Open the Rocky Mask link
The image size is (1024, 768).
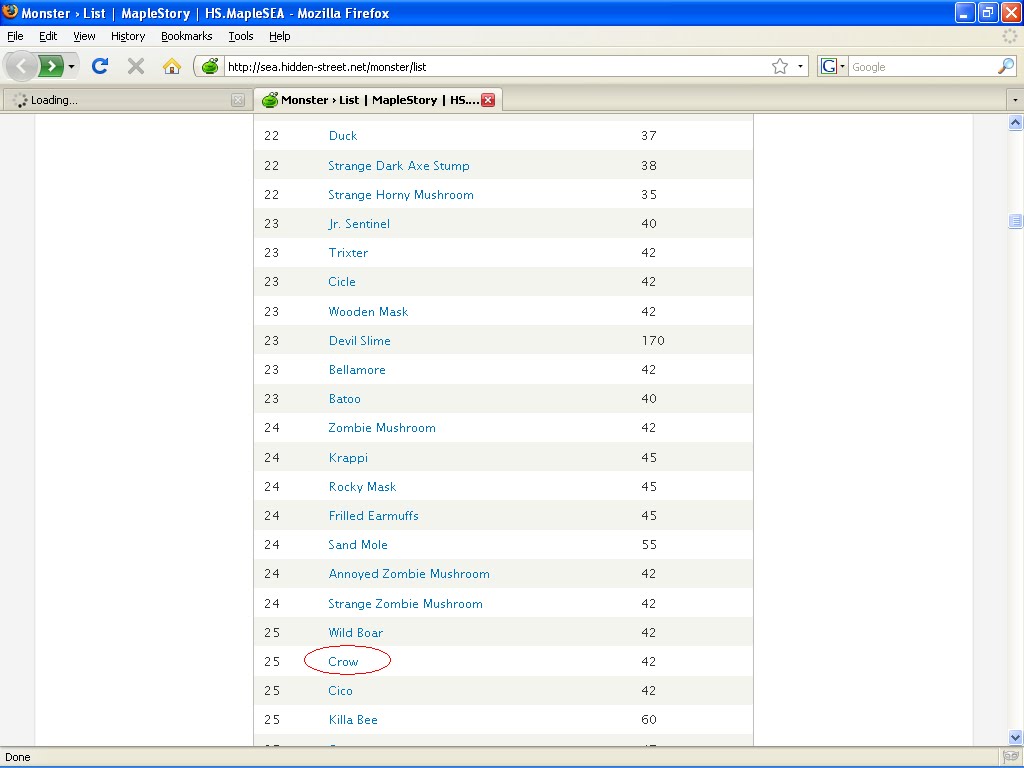[x=362, y=487]
